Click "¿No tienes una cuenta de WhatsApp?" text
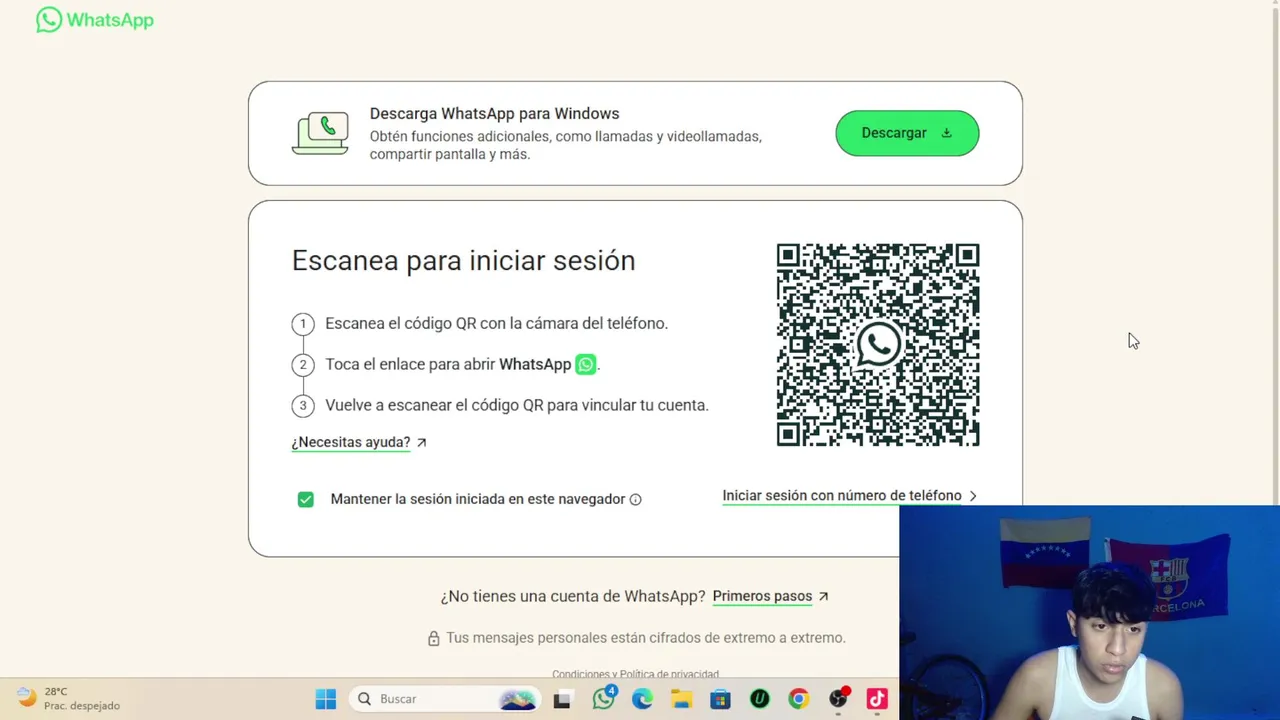Image resolution: width=1280 pixels, height=720 pixels. [573, 596]
